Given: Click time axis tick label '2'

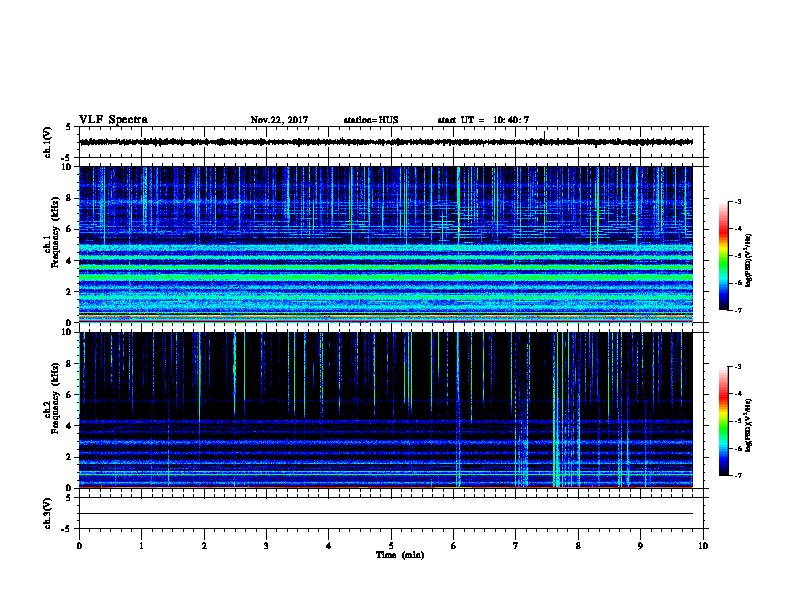Looking at the screenshot, I should (x=204, y=546).
